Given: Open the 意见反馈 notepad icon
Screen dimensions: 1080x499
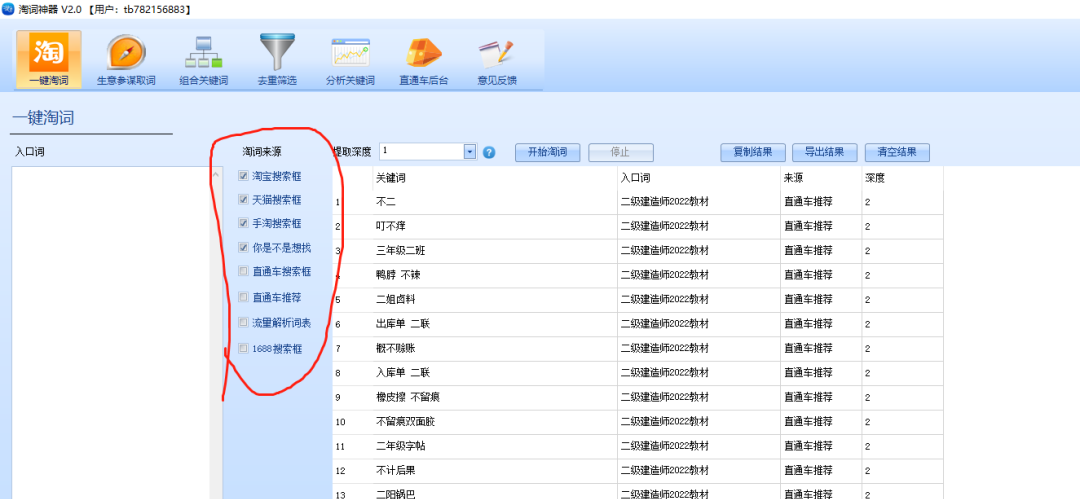Looking at the screenshot, I should click(x=497, y=60).
